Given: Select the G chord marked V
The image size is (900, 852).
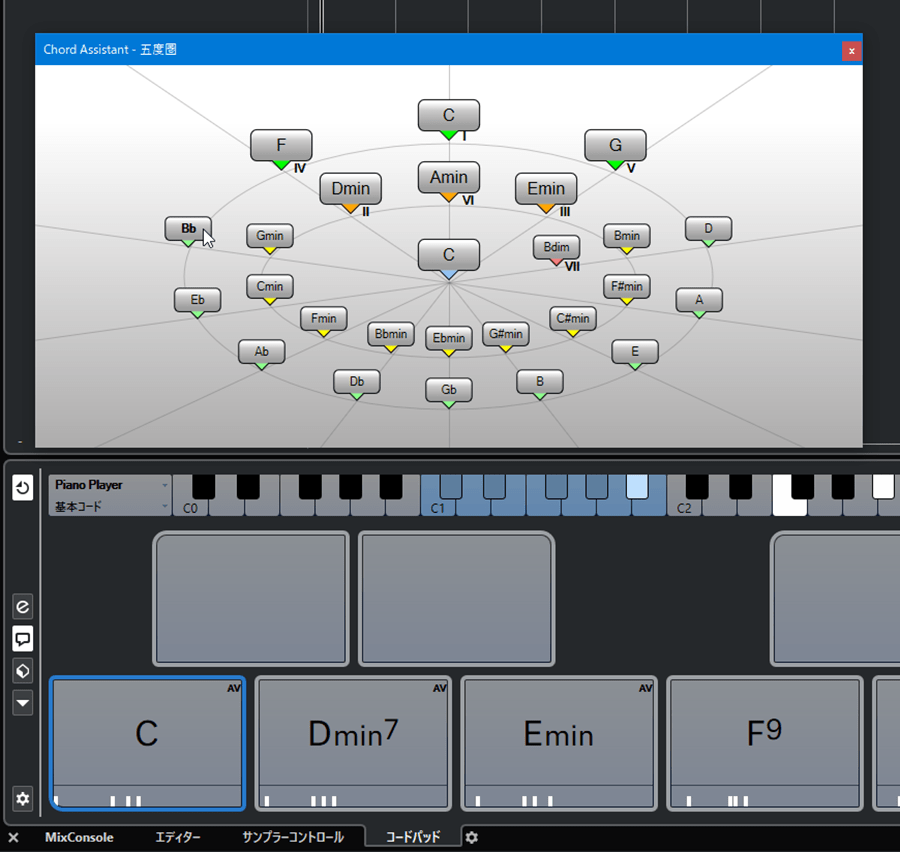Looking at the screenshot, I should tap(615, 145).
